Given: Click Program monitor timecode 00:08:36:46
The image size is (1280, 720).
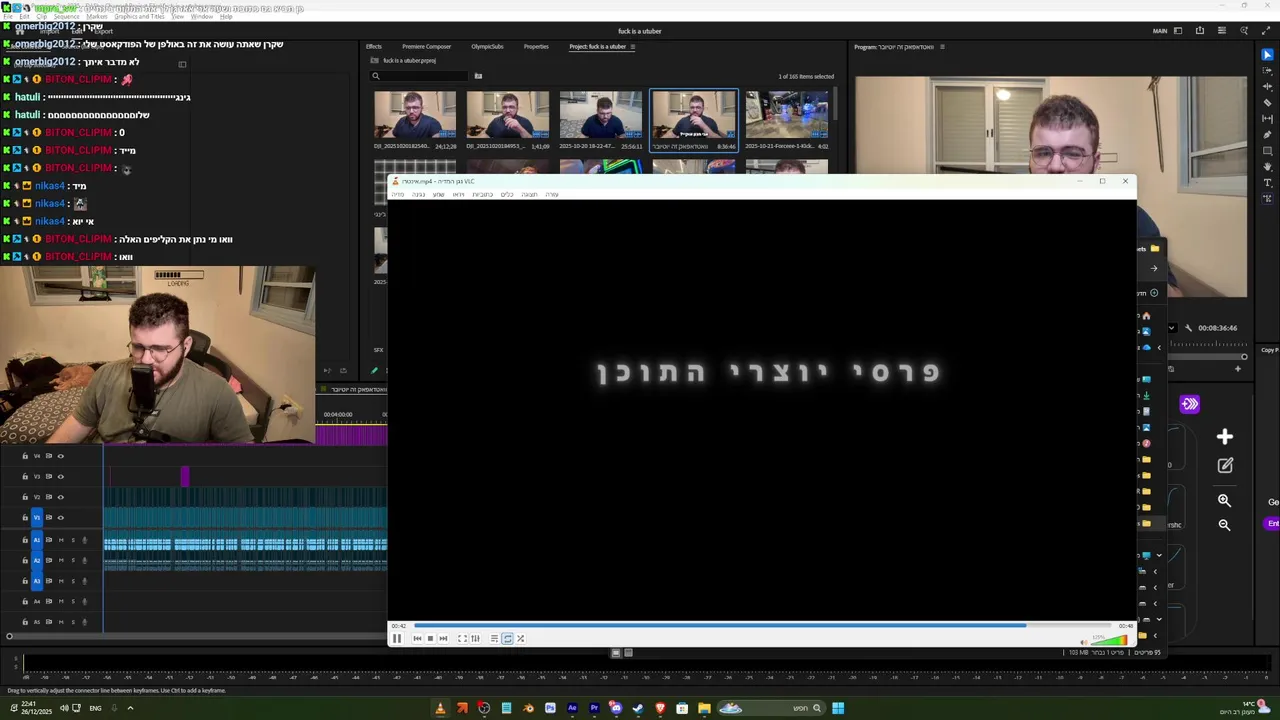Looking at the screenshot, I should tap(1217, 328).
